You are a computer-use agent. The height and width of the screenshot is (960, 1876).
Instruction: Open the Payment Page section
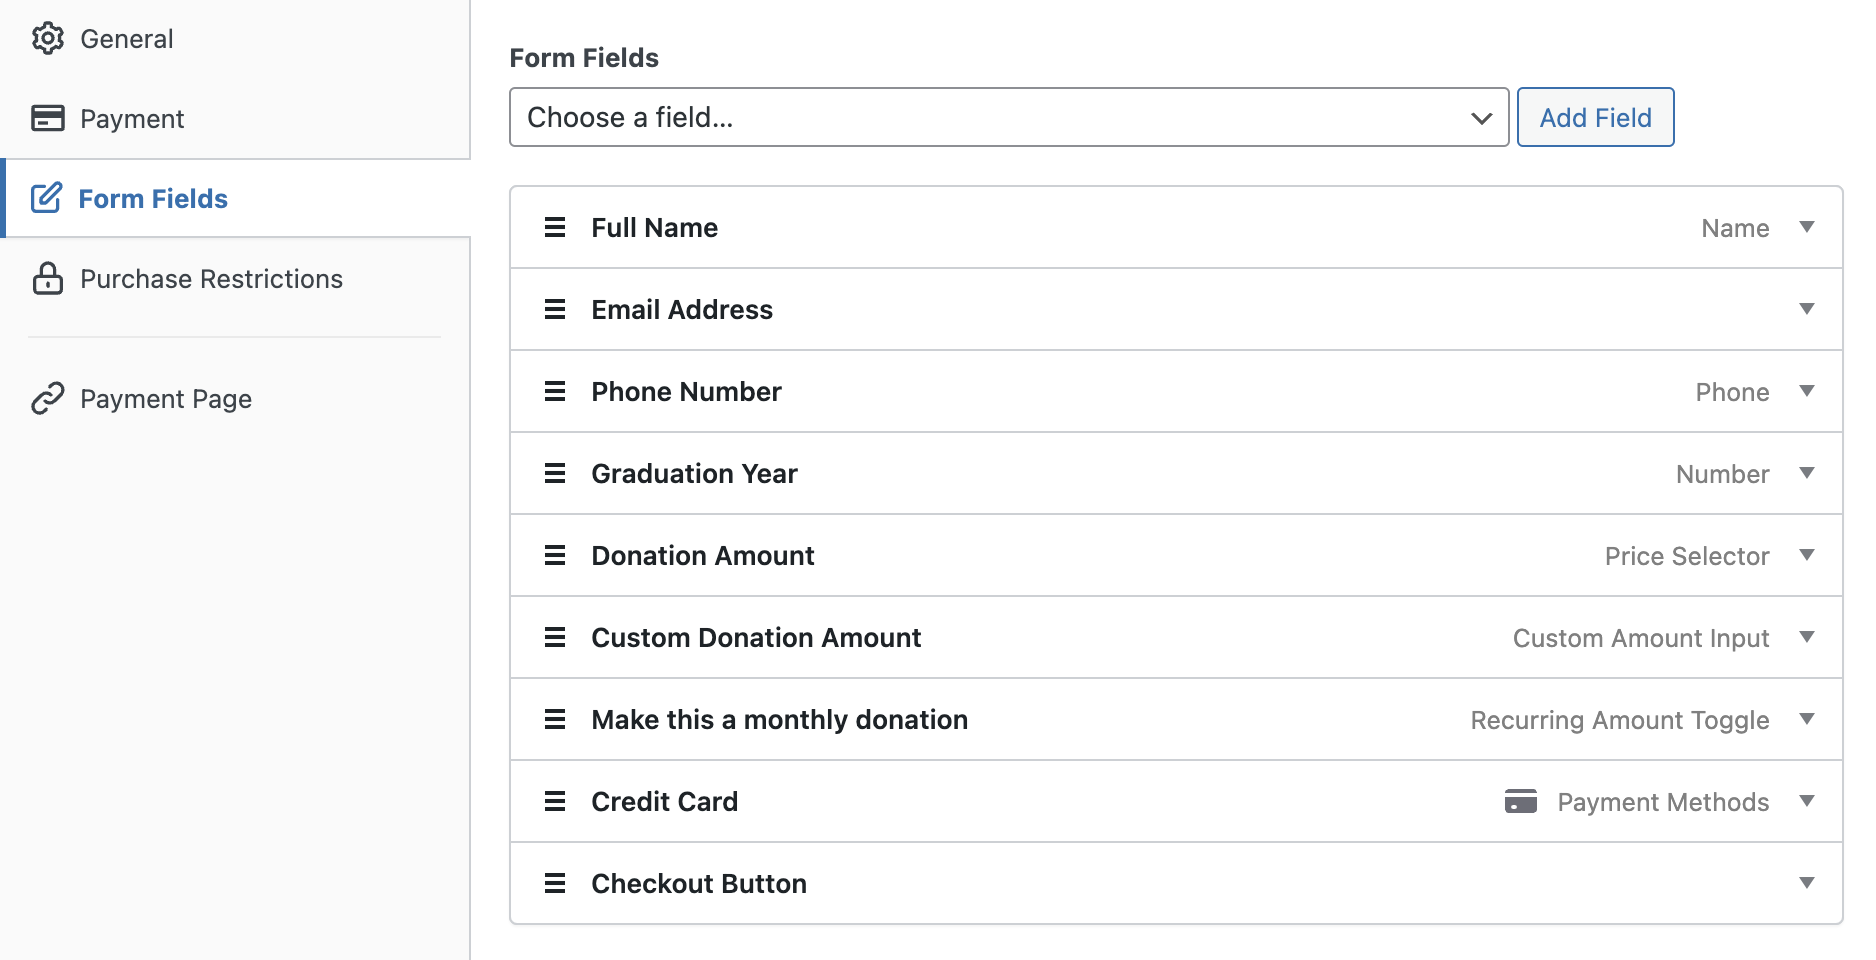coord(165,398)
